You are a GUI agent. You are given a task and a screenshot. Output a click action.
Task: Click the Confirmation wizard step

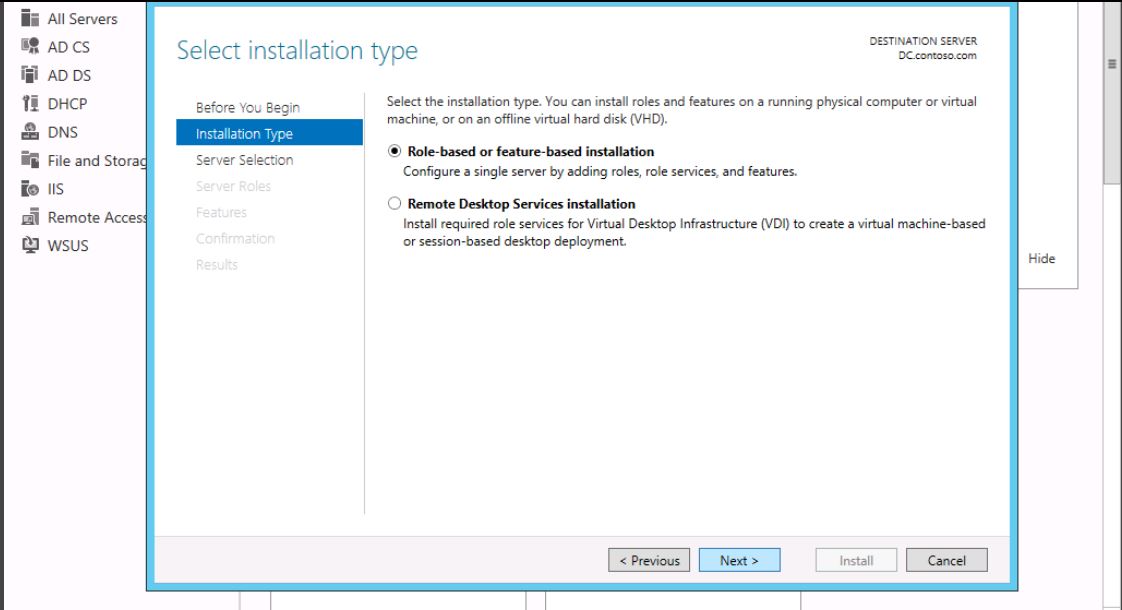point(235,238)
